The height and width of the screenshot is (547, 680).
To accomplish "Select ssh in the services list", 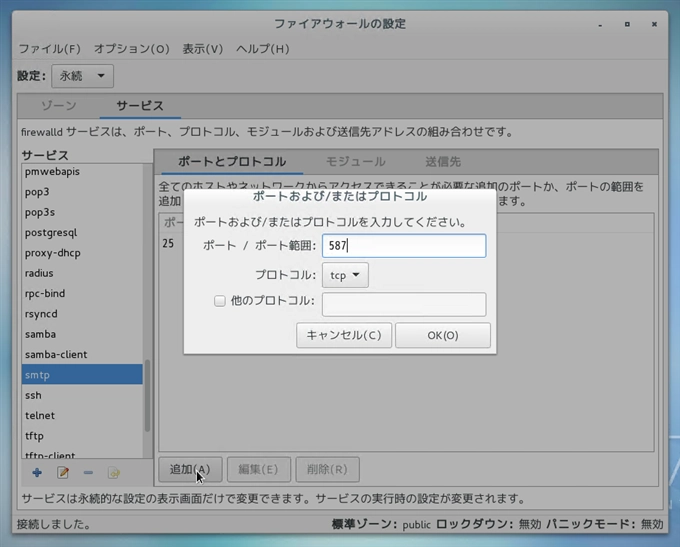I will click(82, 395).
